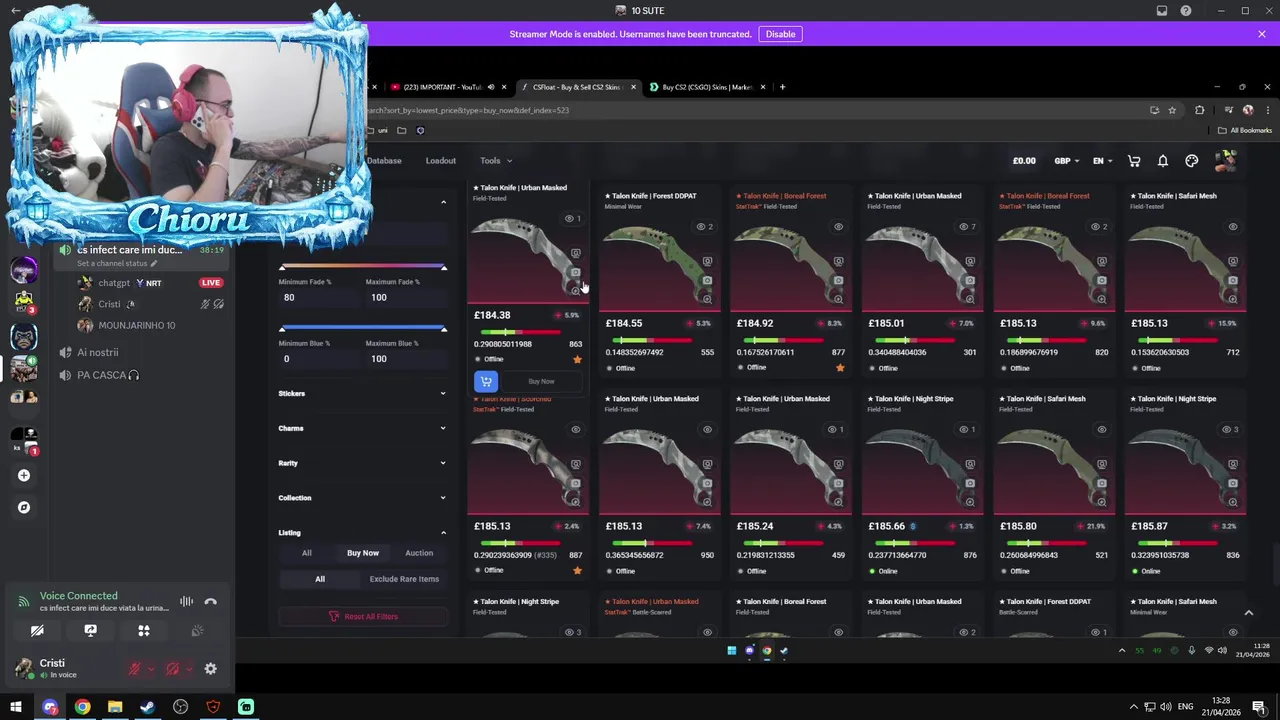The height and width of the screenshot is (720, 1280).
Task: Toggle Discord microphone mute
Action: click(x=134, y=669)
